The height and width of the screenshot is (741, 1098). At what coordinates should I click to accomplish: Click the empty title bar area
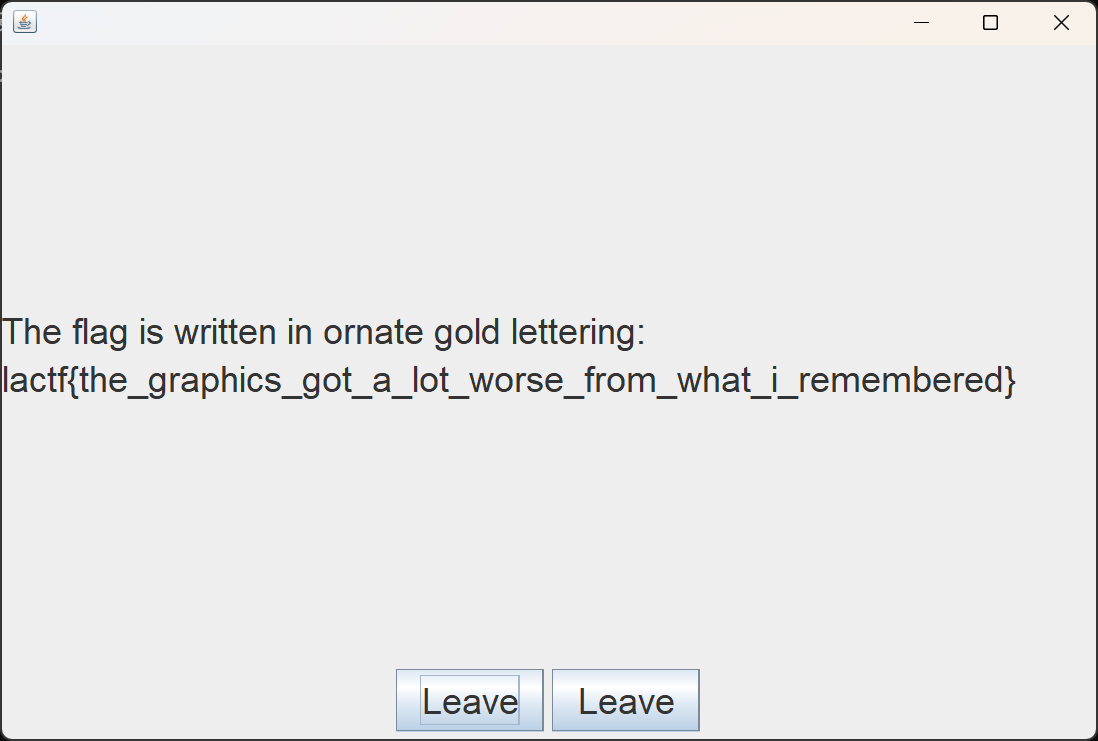pos(462,22)
